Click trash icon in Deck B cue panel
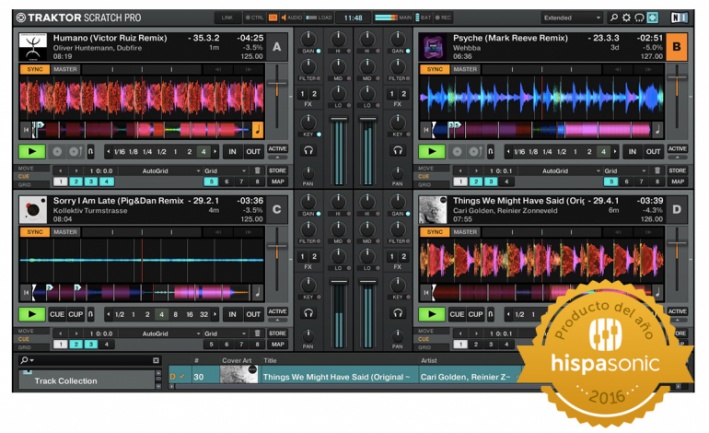This screenshot has width=709, height=433. tap(657, 170)
